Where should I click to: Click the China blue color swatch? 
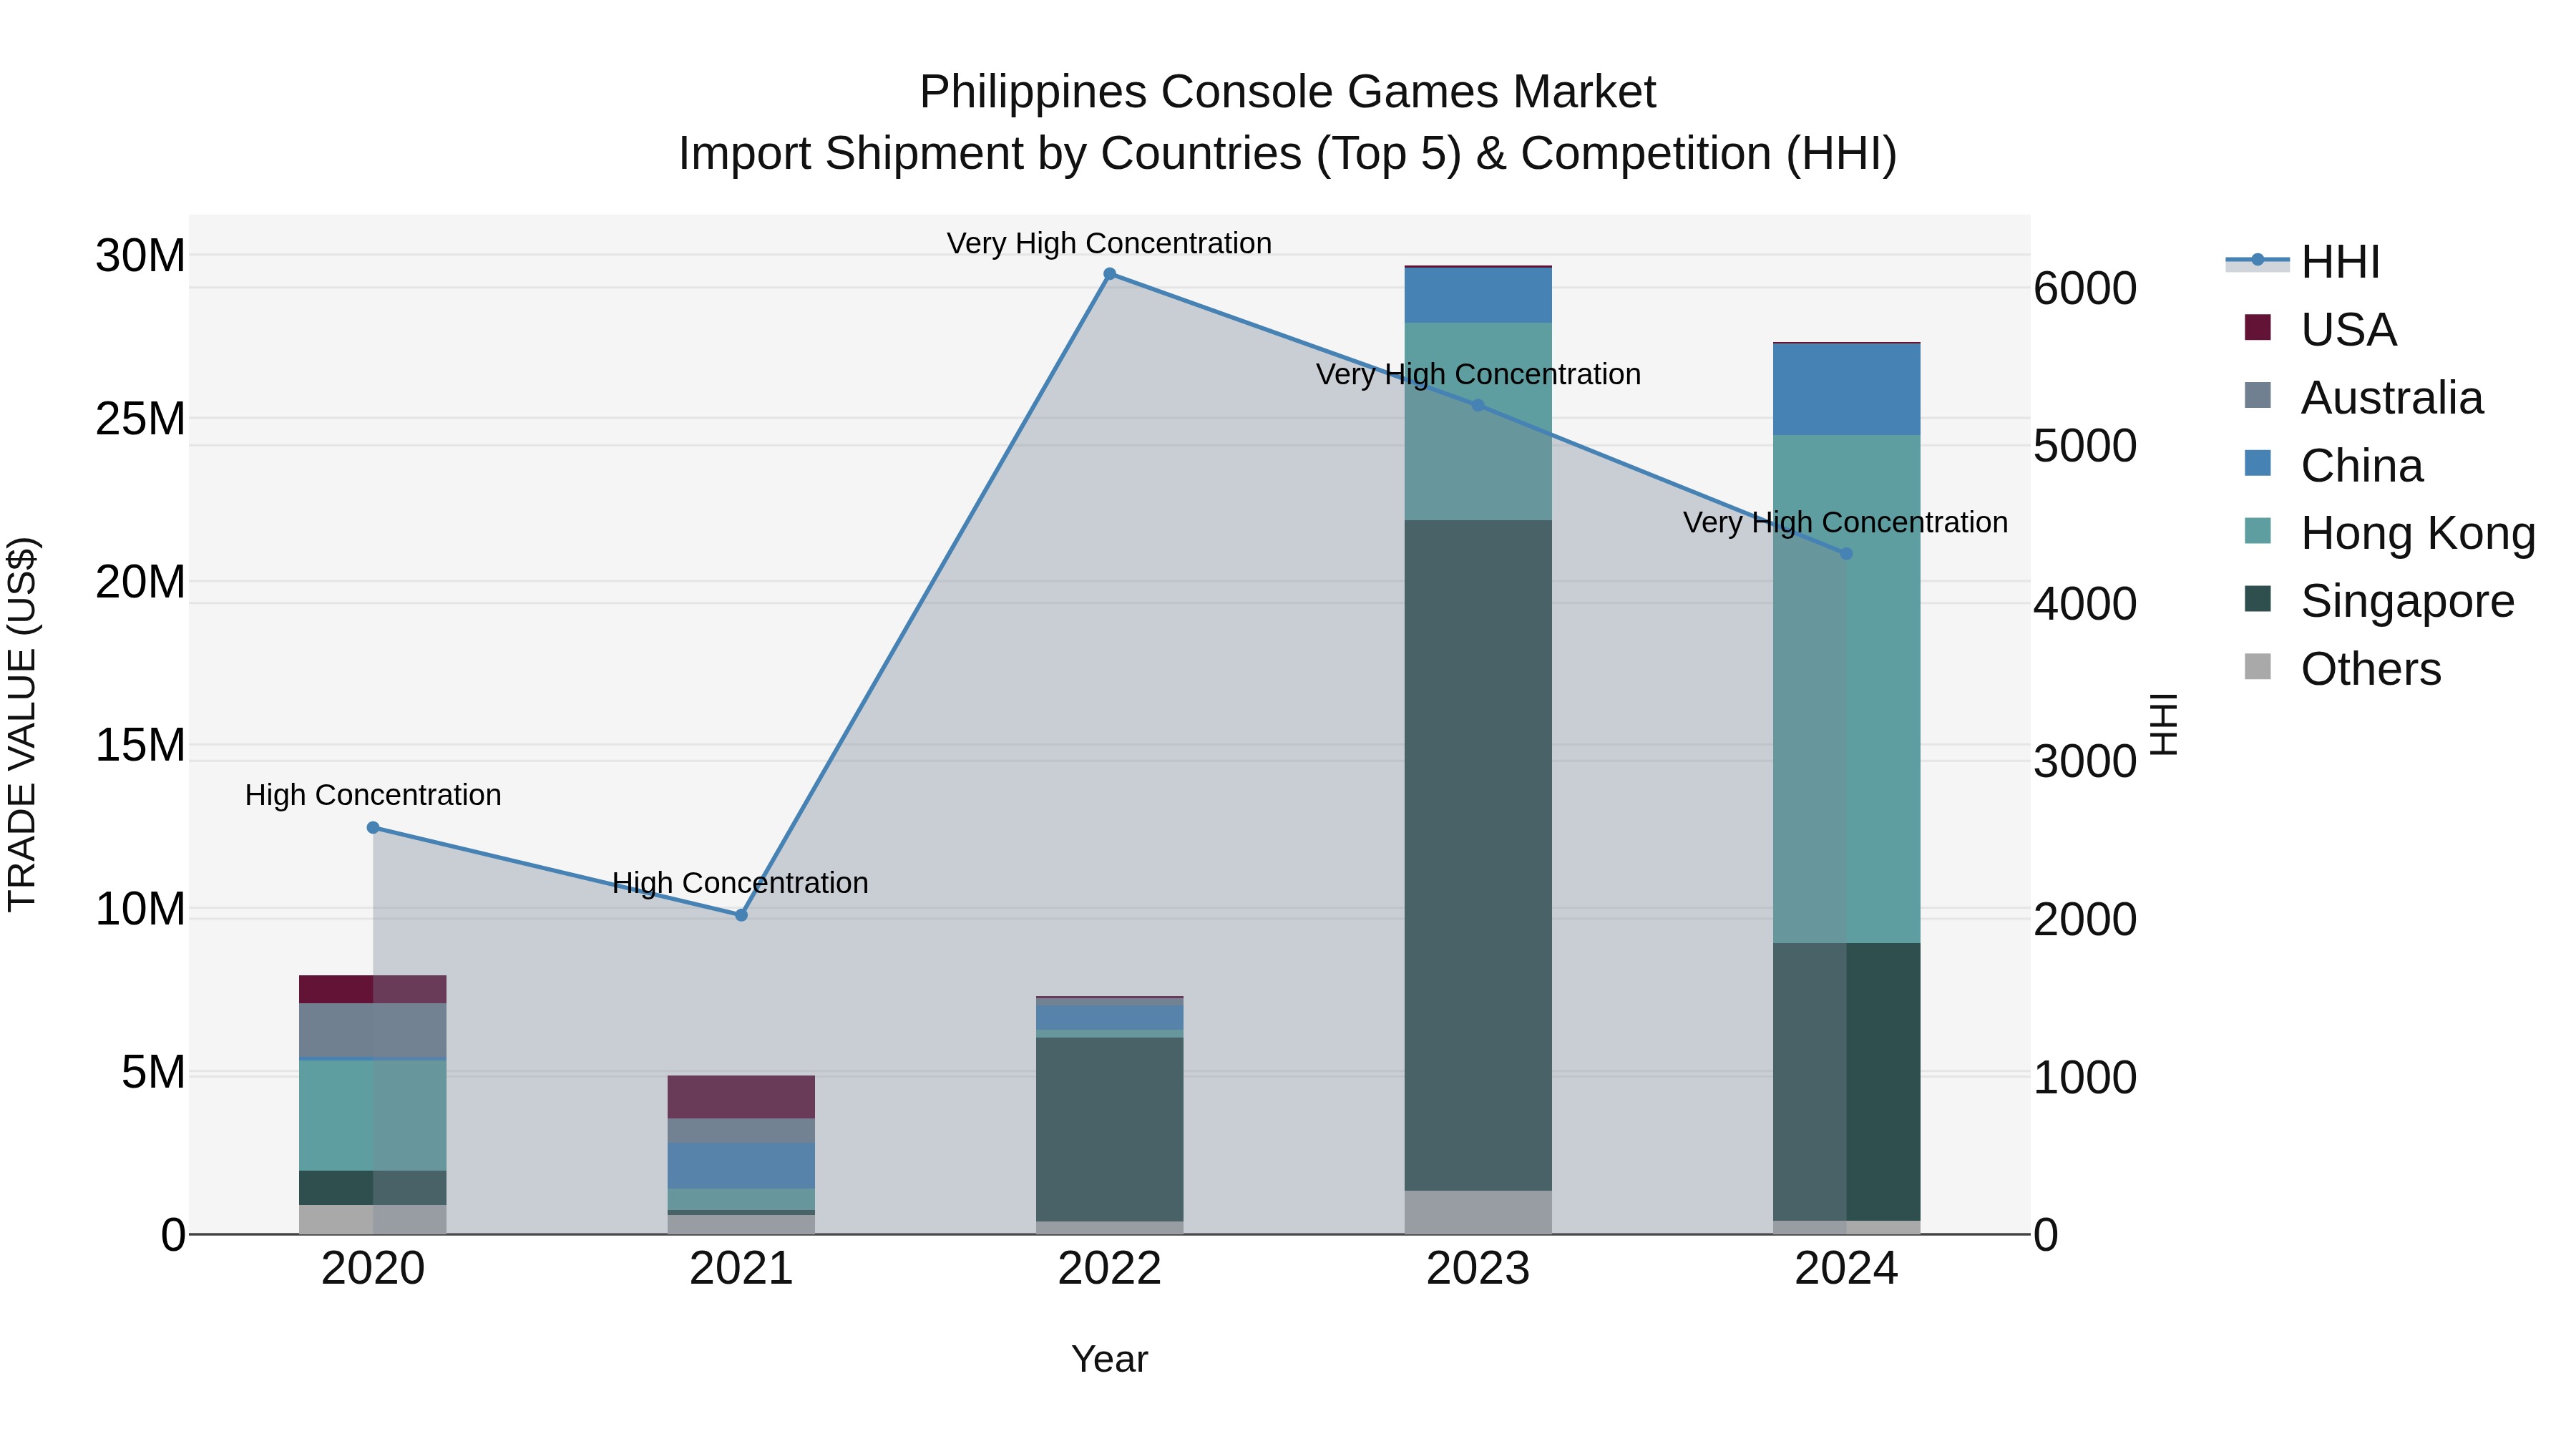click(x=2258, y=463)
